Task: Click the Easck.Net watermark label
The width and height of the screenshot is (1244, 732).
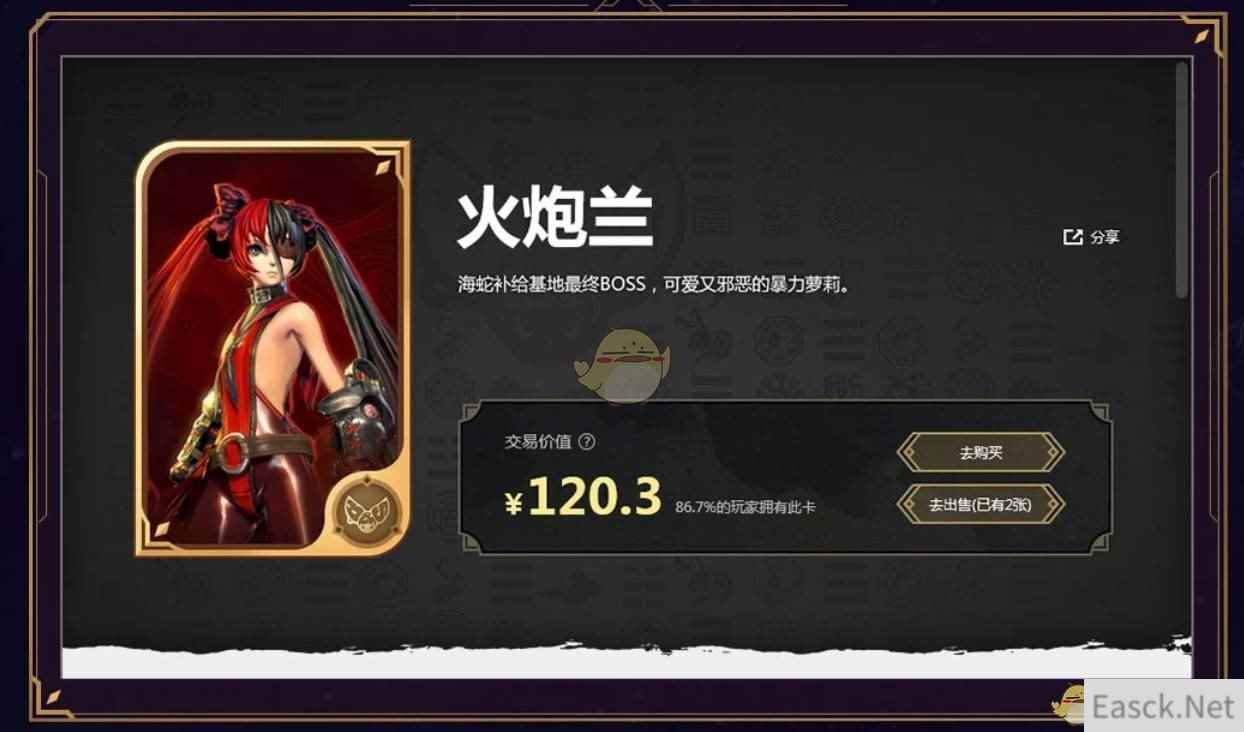Action: [1164, 707]
